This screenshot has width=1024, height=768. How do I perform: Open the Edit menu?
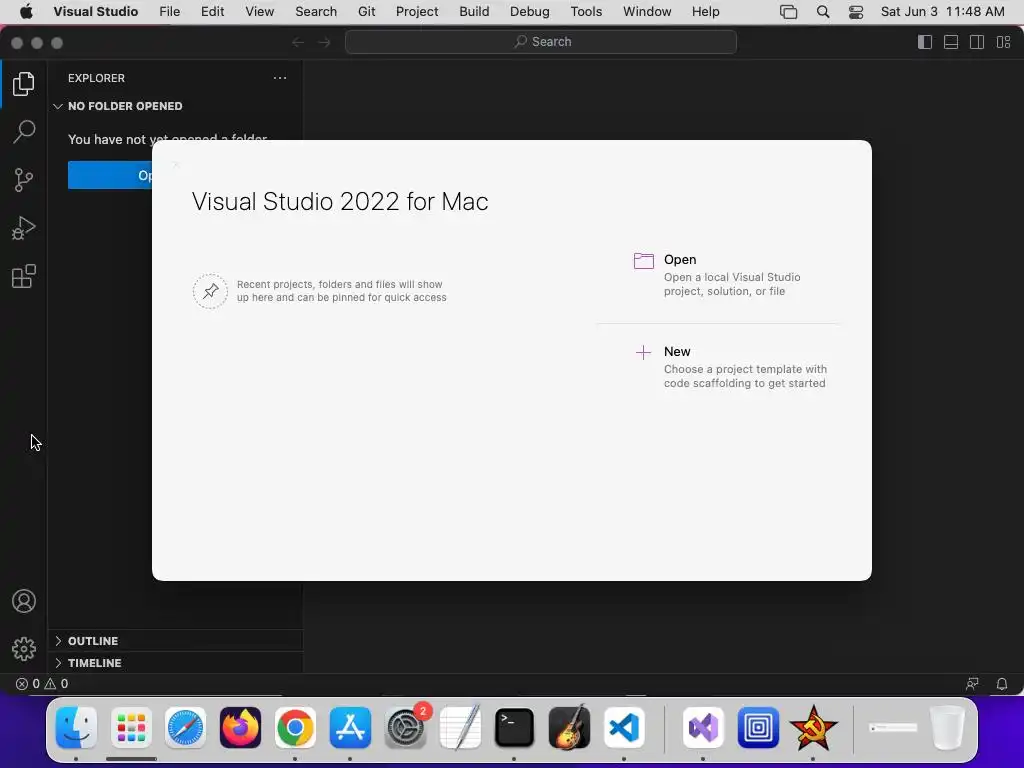click(212, 12)
